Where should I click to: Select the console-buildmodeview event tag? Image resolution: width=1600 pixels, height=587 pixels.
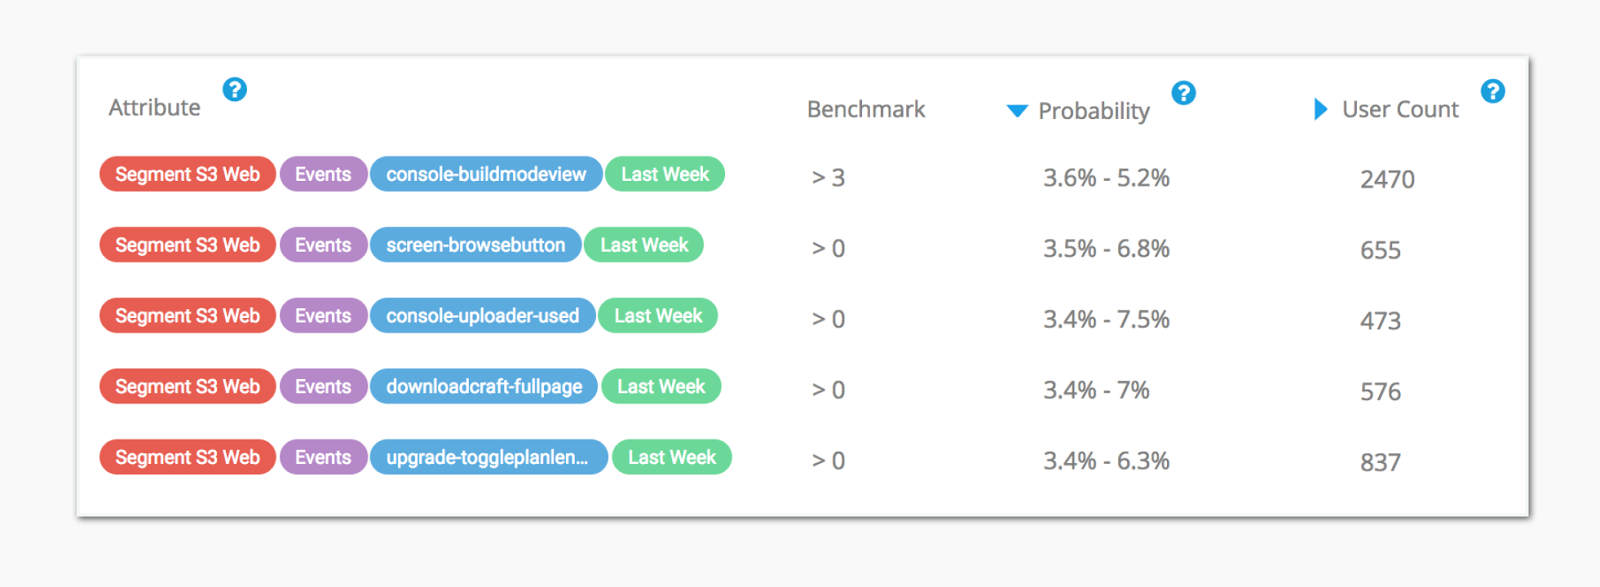coord(486,174)
